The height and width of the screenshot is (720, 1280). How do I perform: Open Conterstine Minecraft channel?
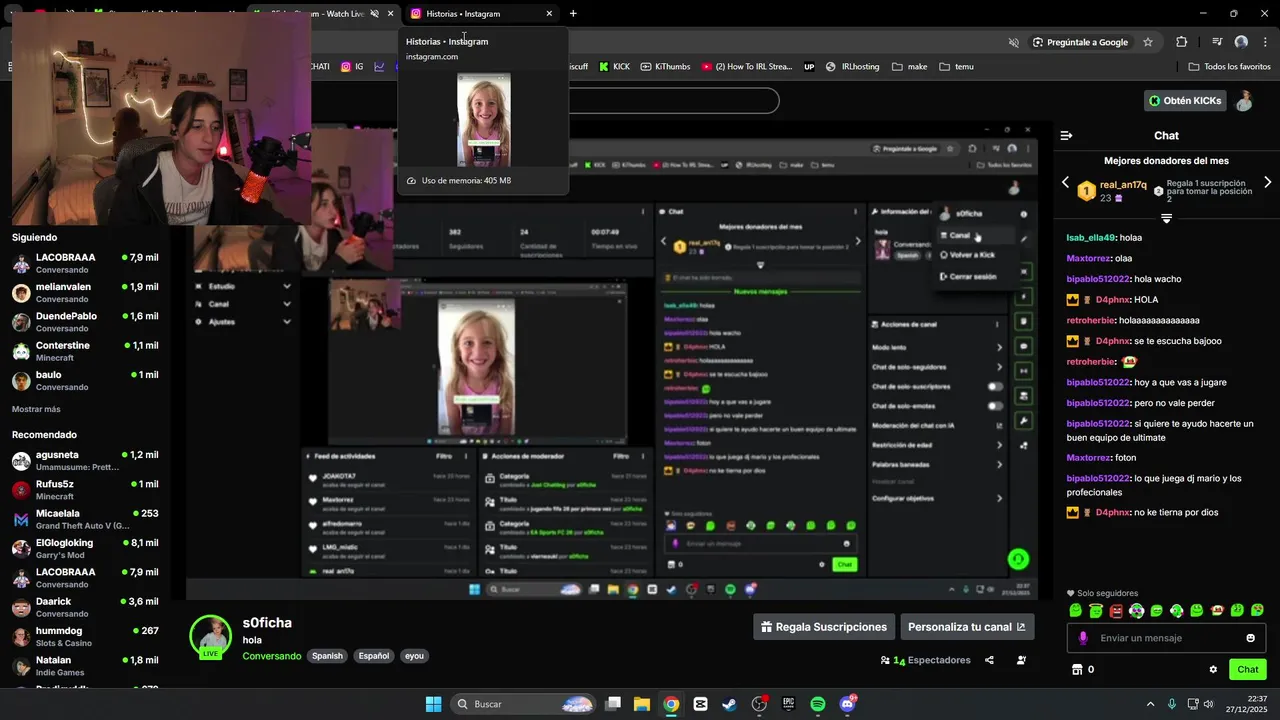(x=85, y=351)
